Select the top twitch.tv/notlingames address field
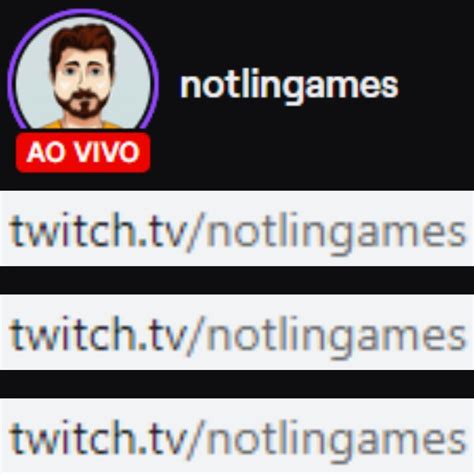Screen dimensions: 474x474 pos(237,228)
